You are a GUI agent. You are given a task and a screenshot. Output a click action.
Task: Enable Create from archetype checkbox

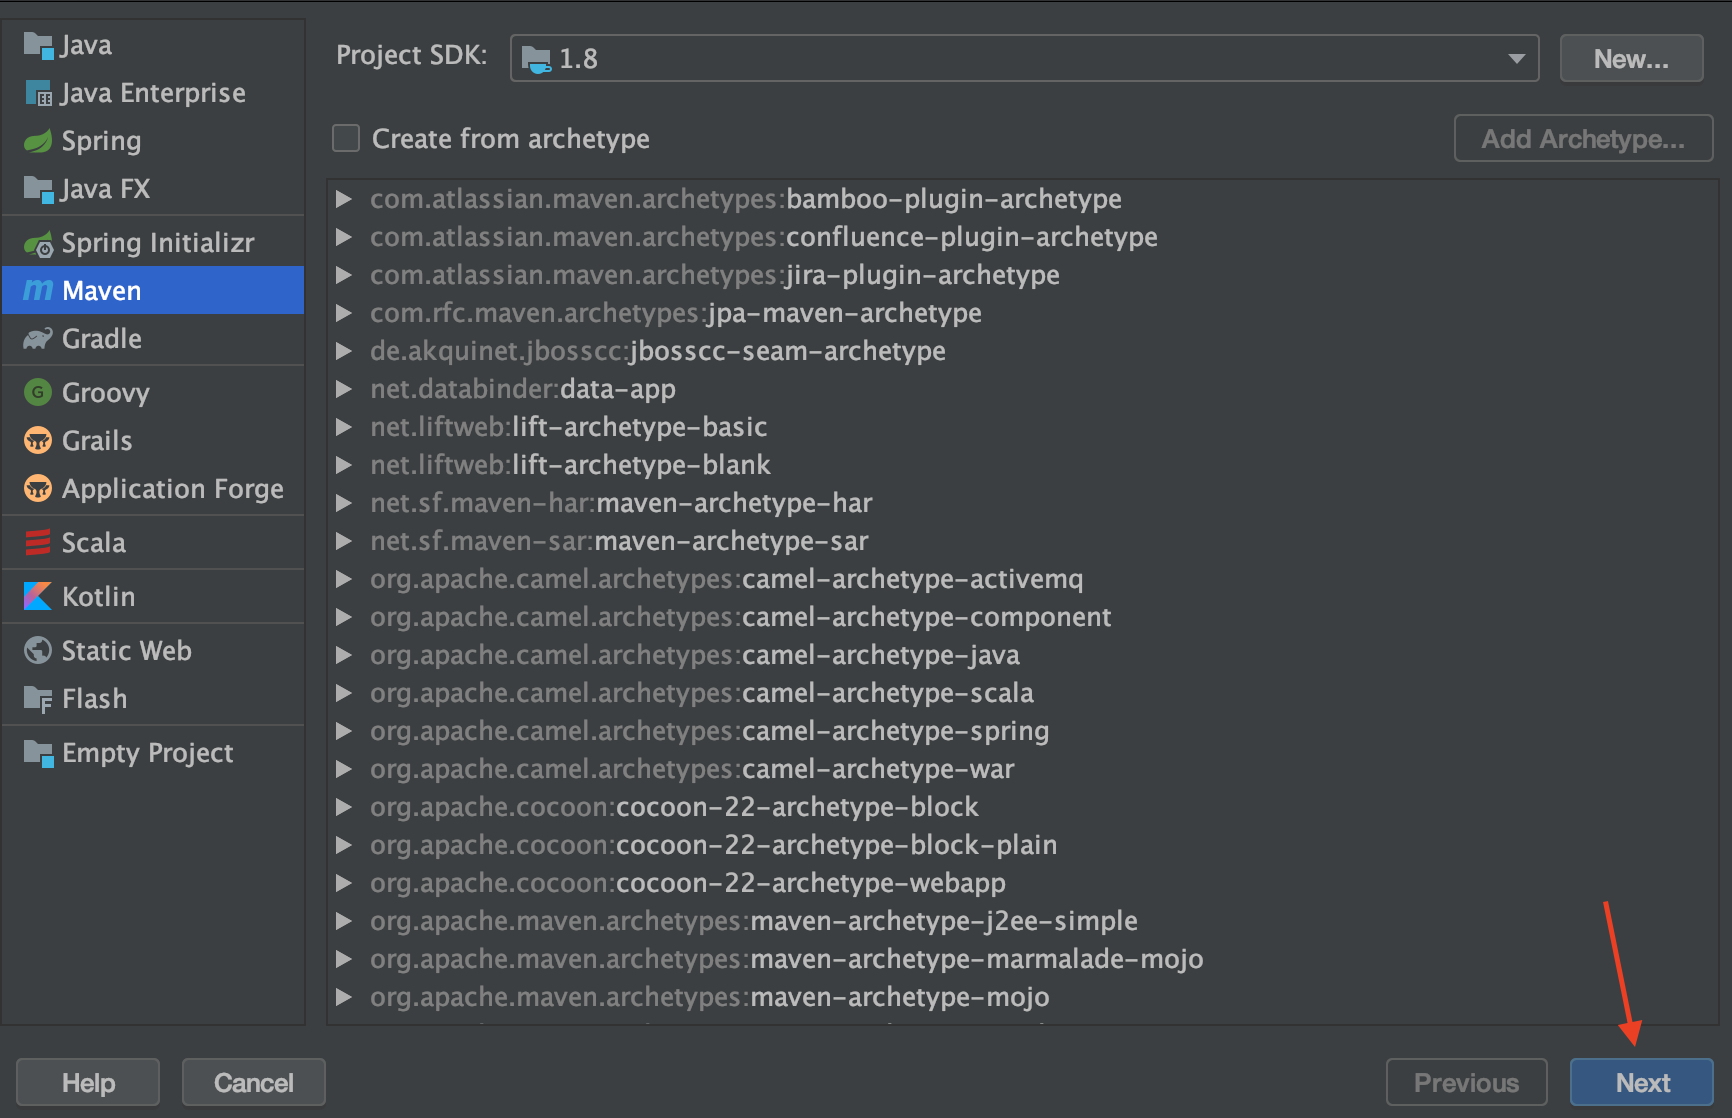(x=346, y=138)
